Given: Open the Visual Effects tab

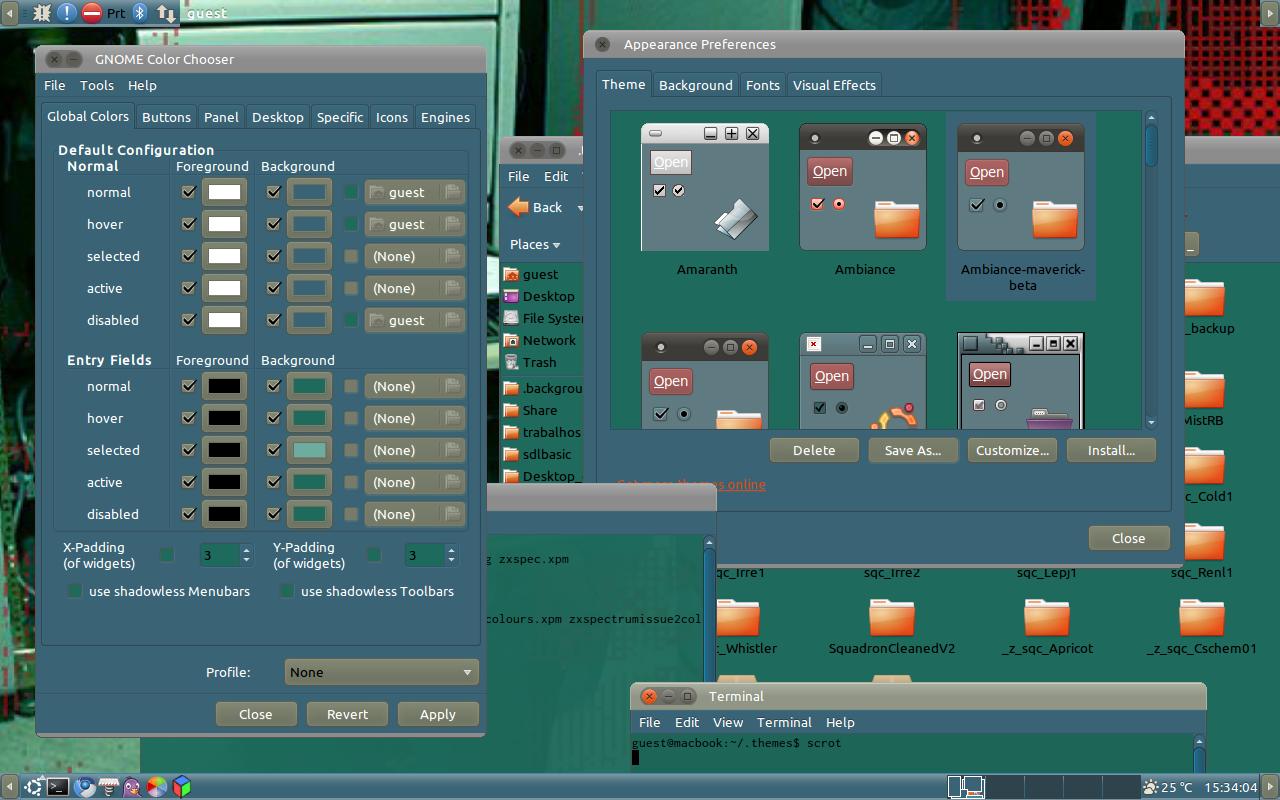Looking at the screenshot, I should click(834, 85).
